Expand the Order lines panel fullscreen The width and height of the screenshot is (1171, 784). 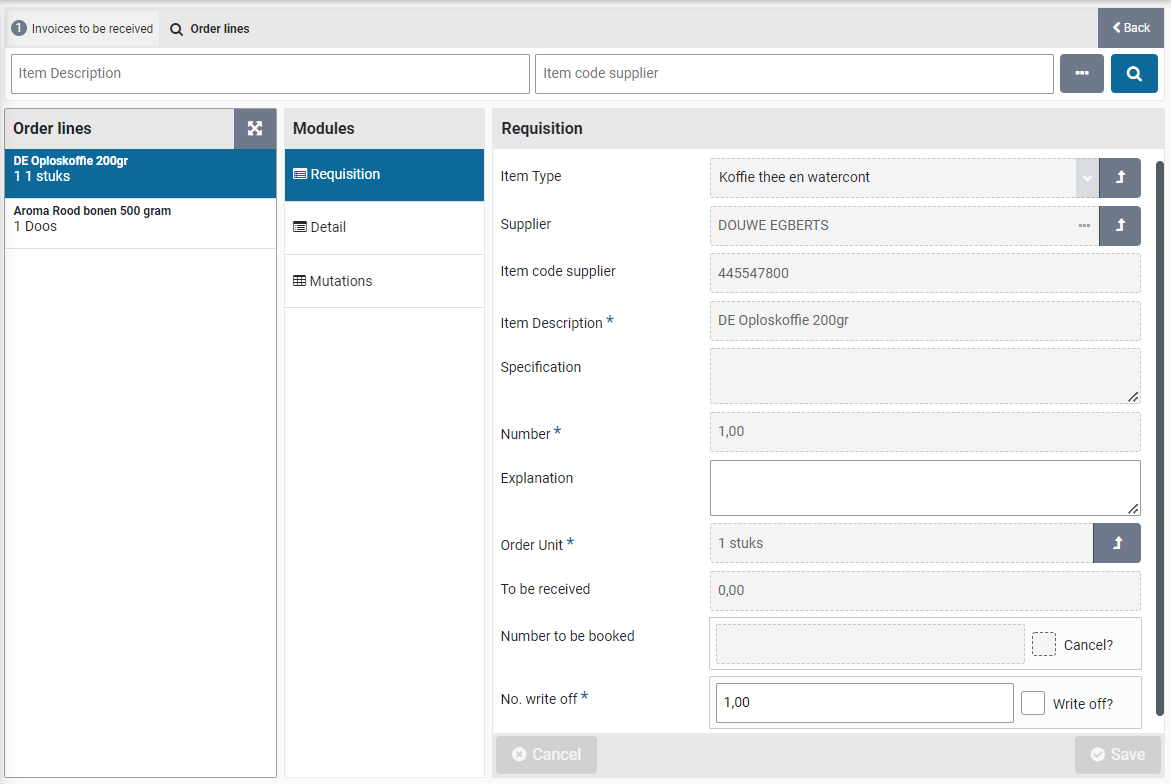255,128
